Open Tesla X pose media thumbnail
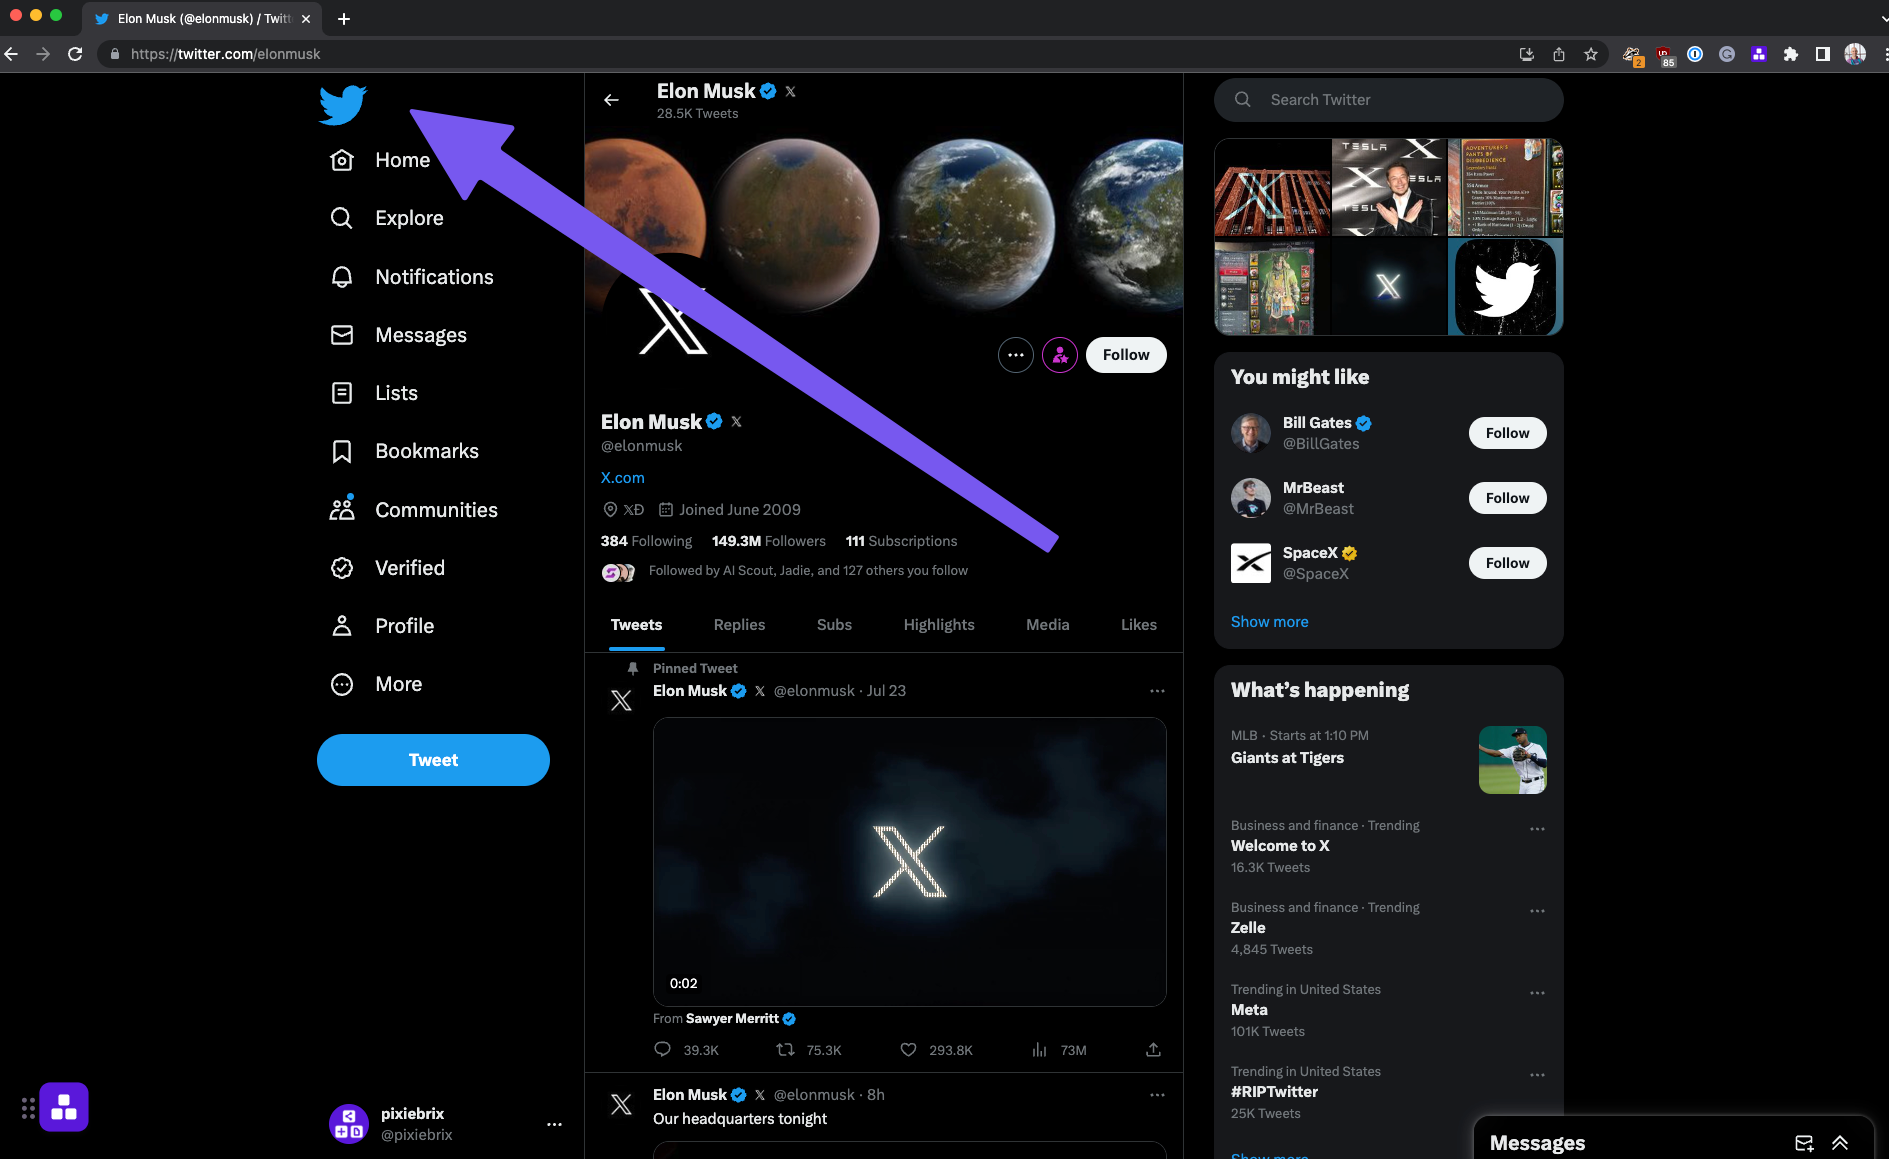 [1389, 187]
